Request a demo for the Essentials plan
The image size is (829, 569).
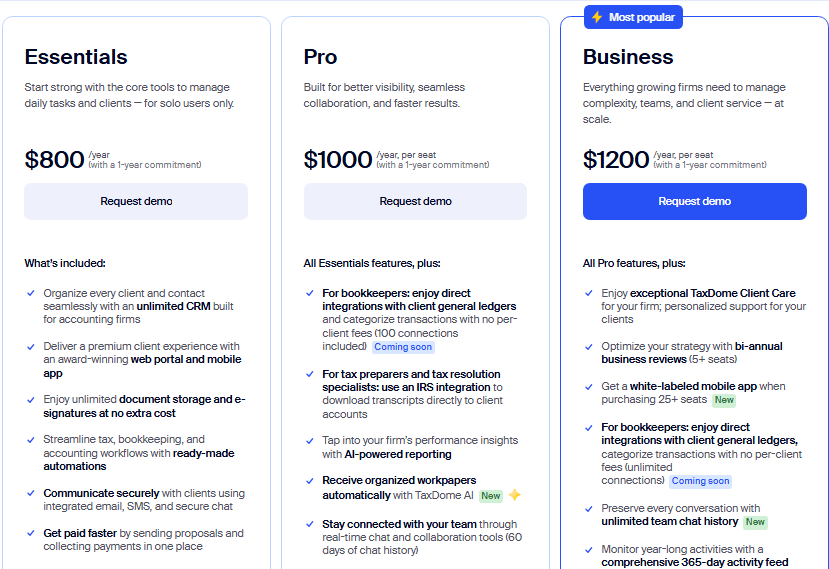pos(136,201)
